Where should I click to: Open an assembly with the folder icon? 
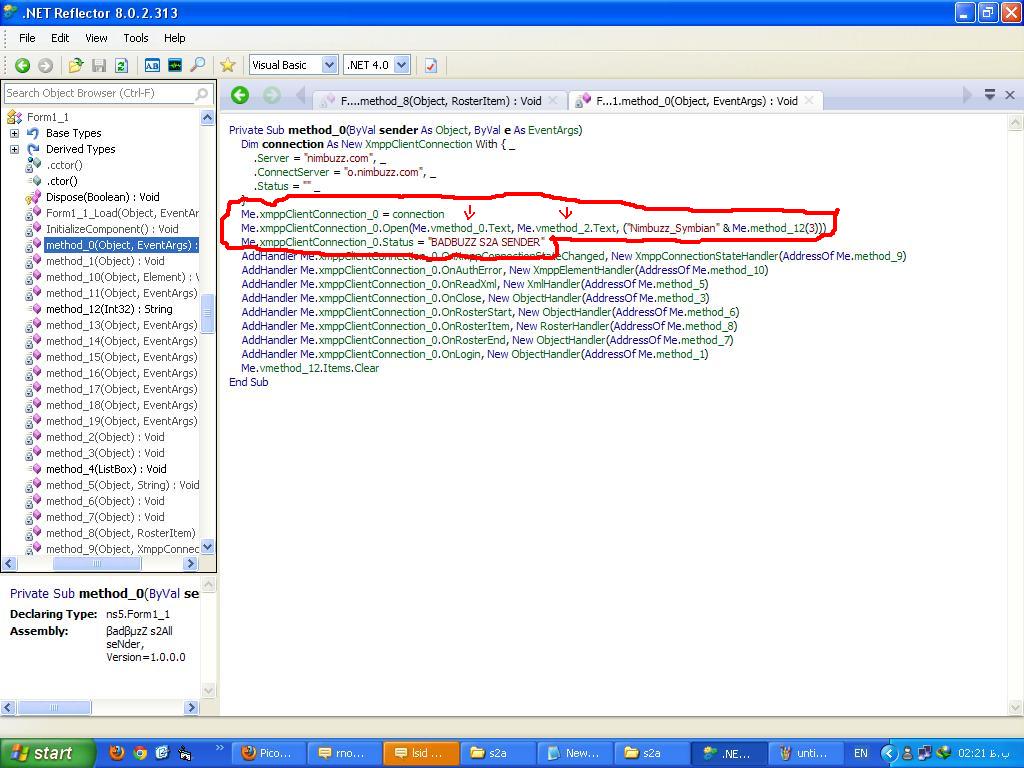[x=76, y=65]
